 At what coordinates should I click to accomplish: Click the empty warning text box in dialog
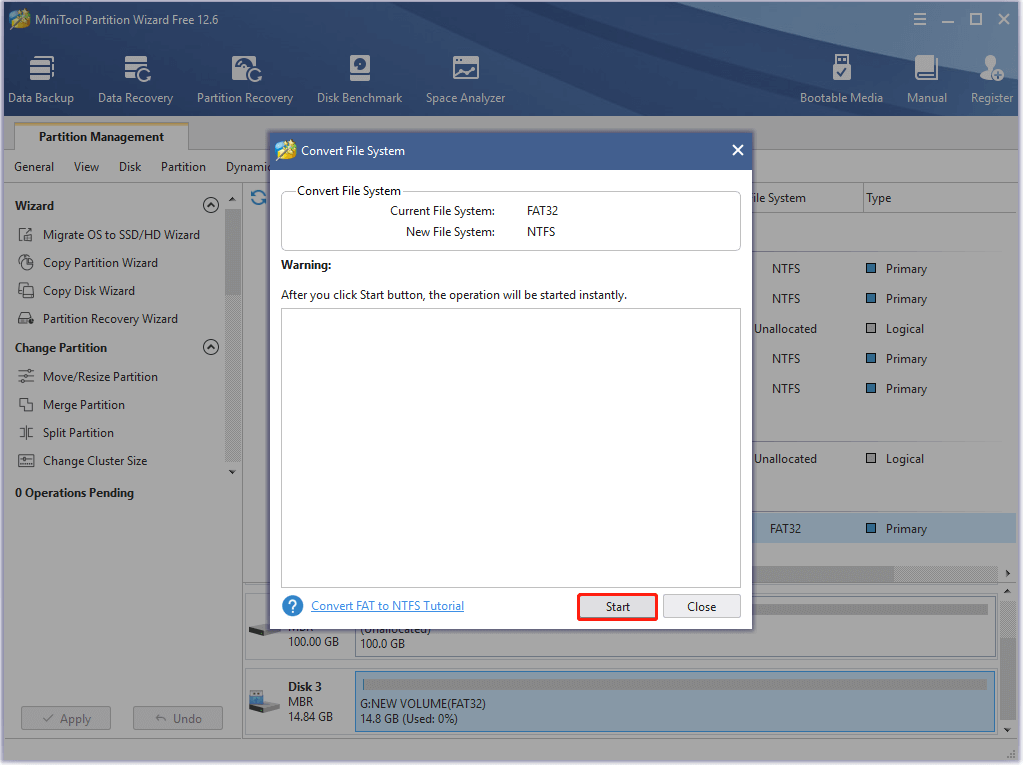(512, 449)
